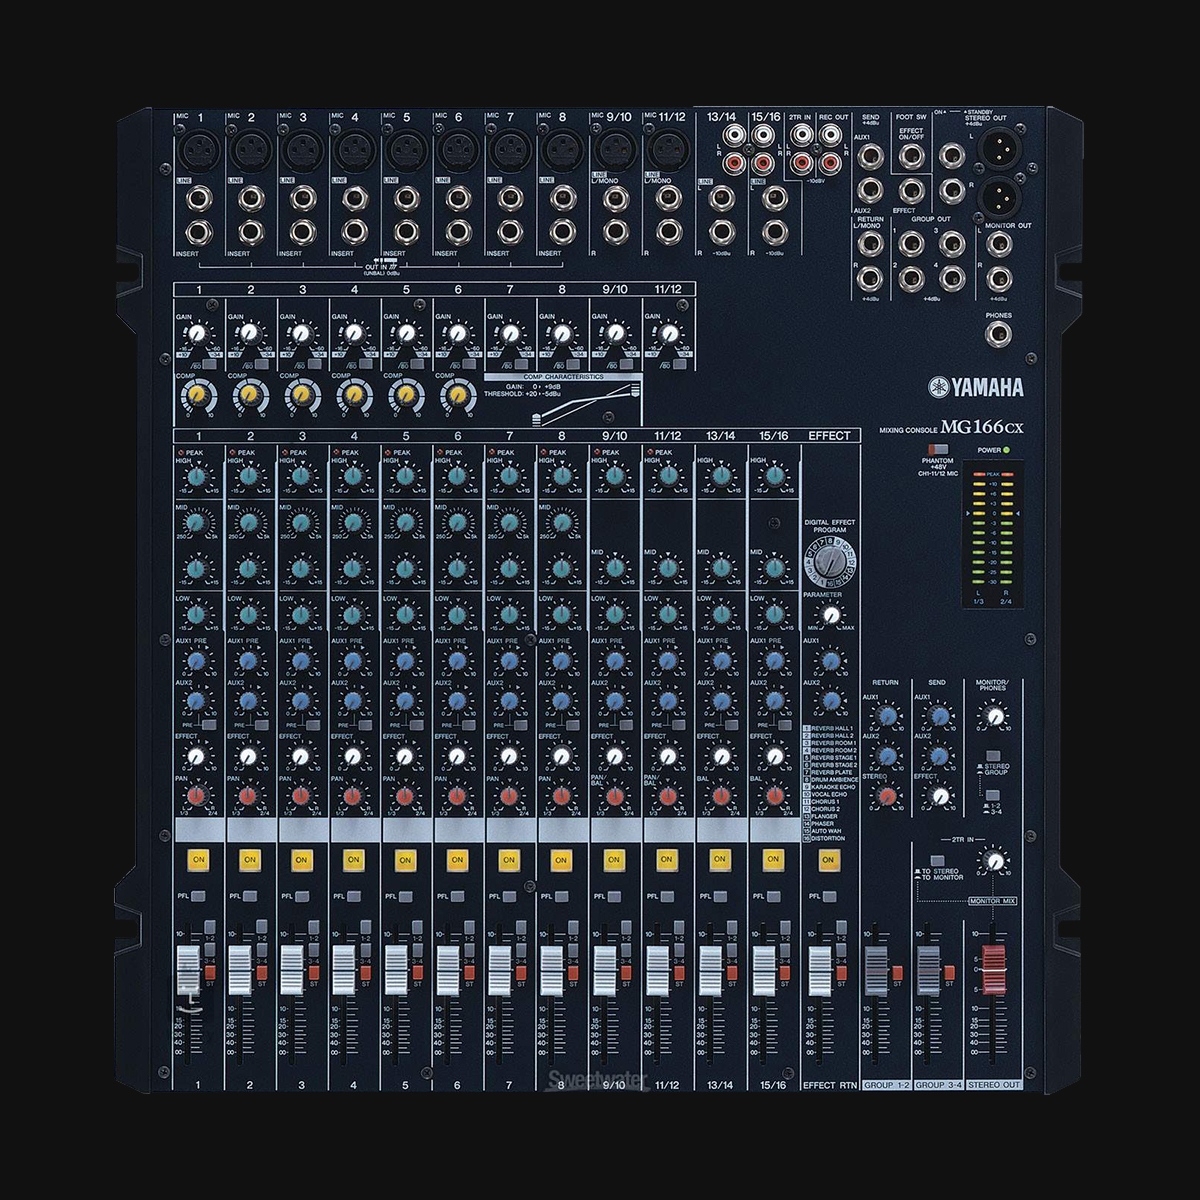The image size is (1200, 1200).
Task: Click the 2TR IN level knob
Action: [992, 861]
